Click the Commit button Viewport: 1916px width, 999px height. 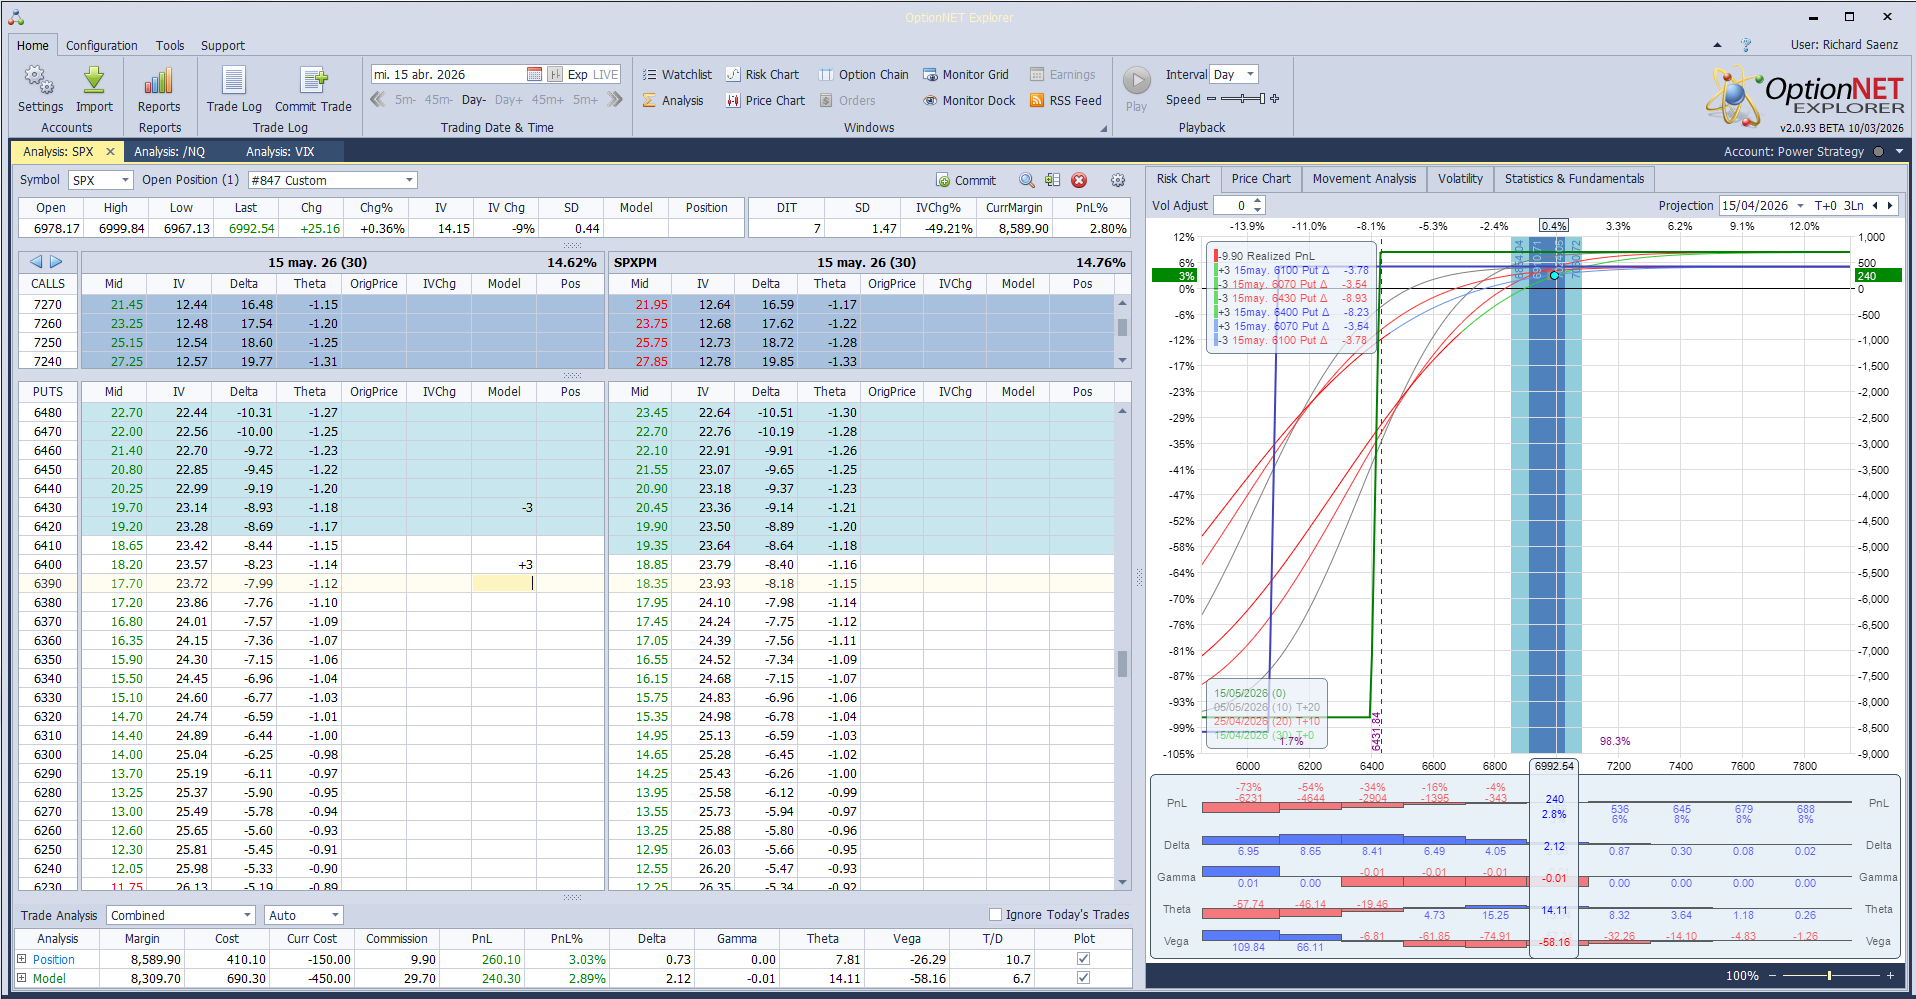coord(966,180)
